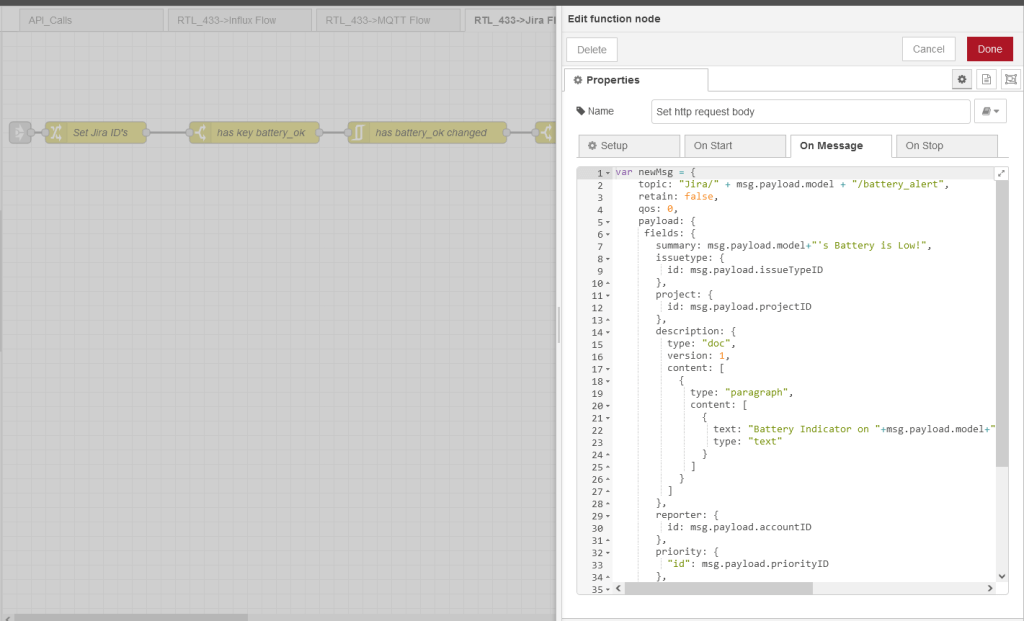Open the function library dropdown beside Name
Image resolution: width=1024 pixels, height=621 pixels.
[990, 112]
